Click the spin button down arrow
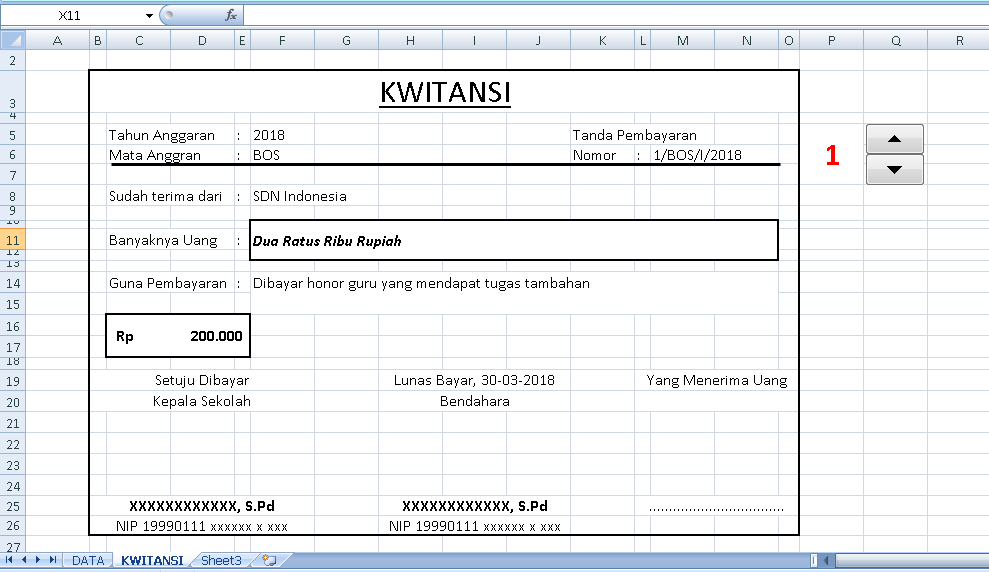 point(894,170)
